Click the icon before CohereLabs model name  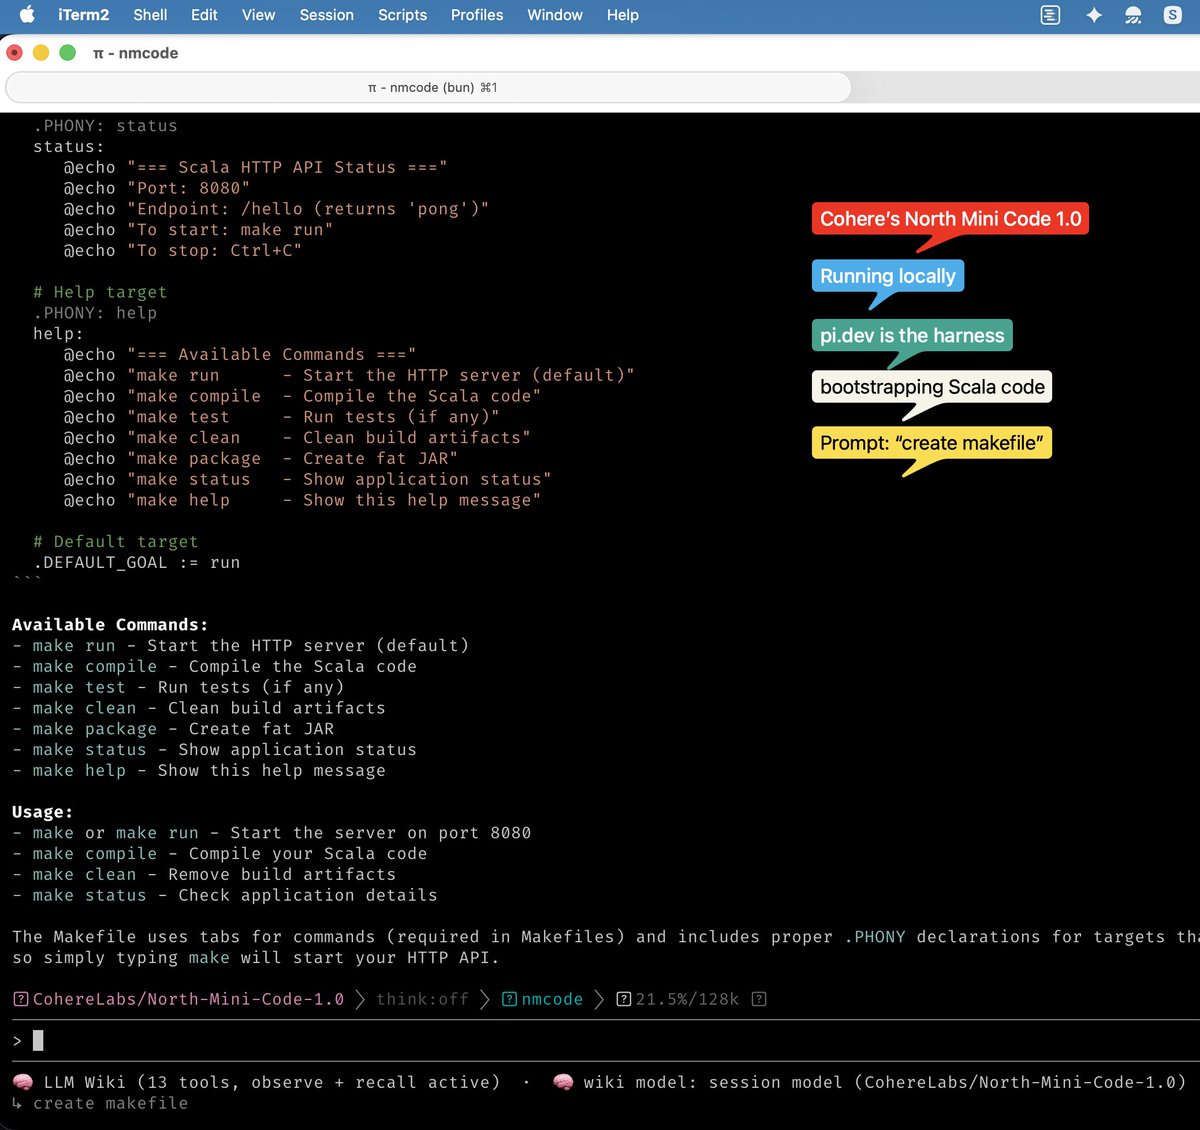click(21, 999)
